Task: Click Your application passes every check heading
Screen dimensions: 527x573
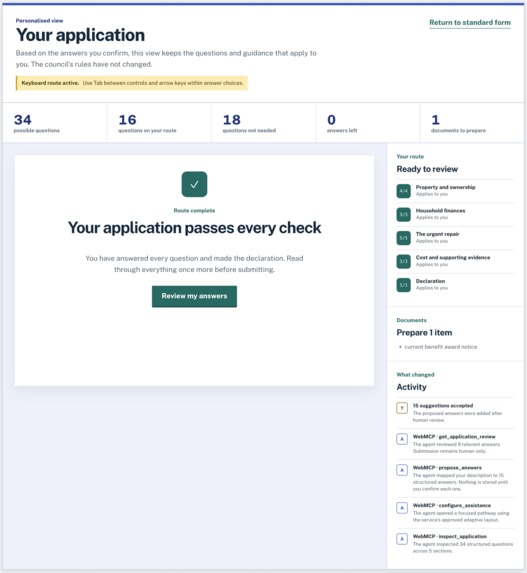Action: click(x=194, y=228)
